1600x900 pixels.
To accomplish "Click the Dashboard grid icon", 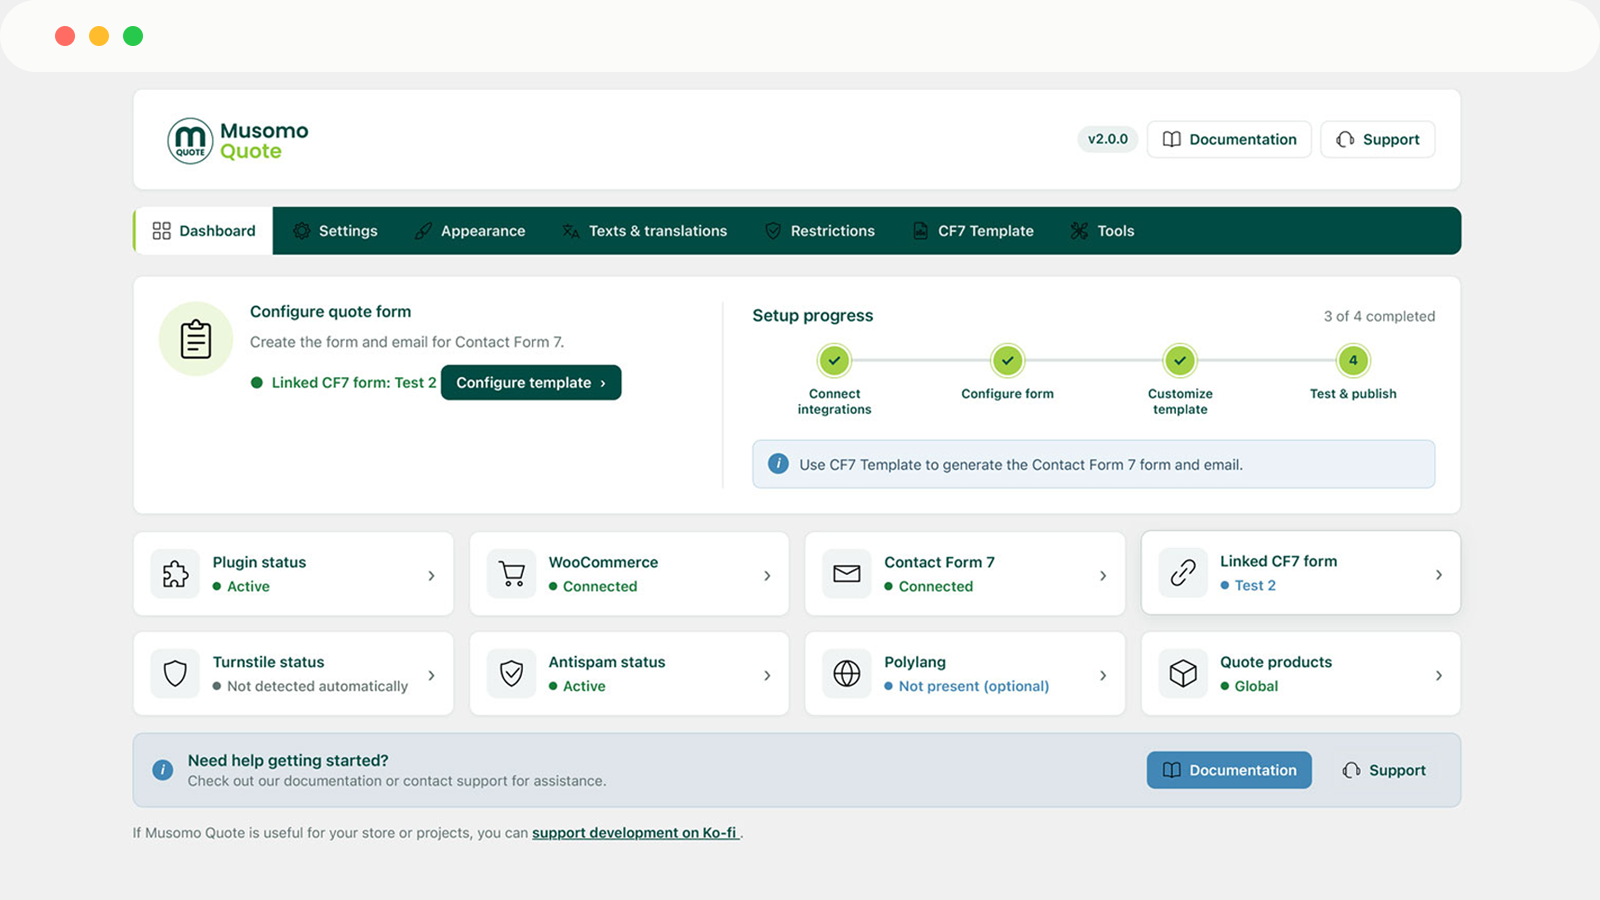I will 161,231.
